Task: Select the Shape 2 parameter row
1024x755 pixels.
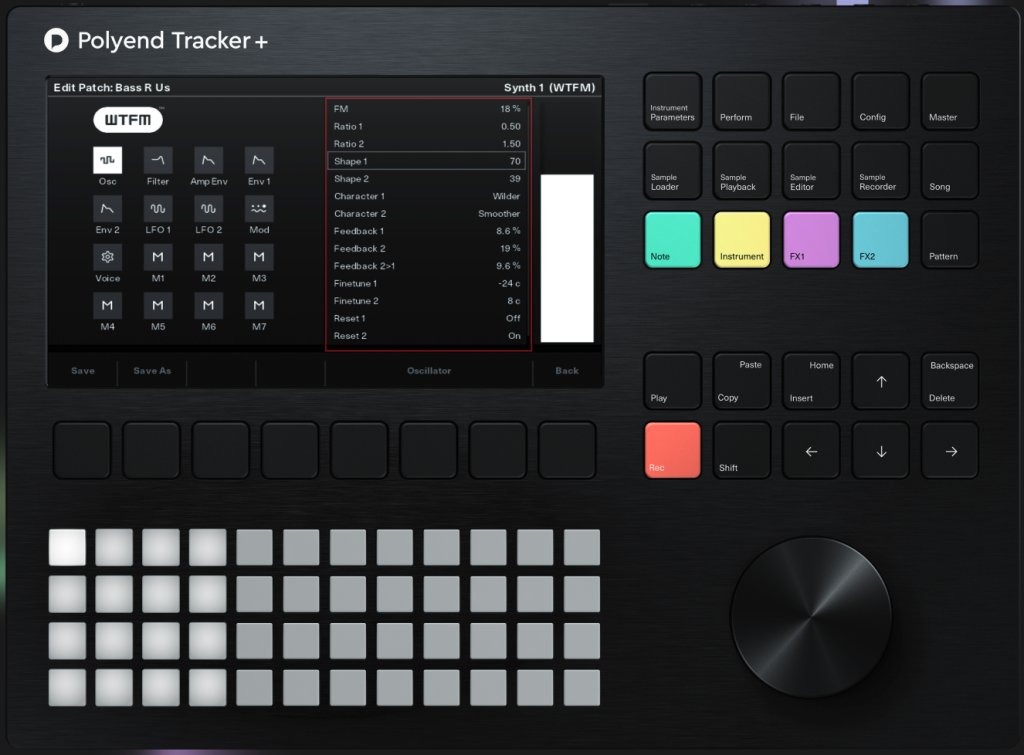Action: point(427,178)
